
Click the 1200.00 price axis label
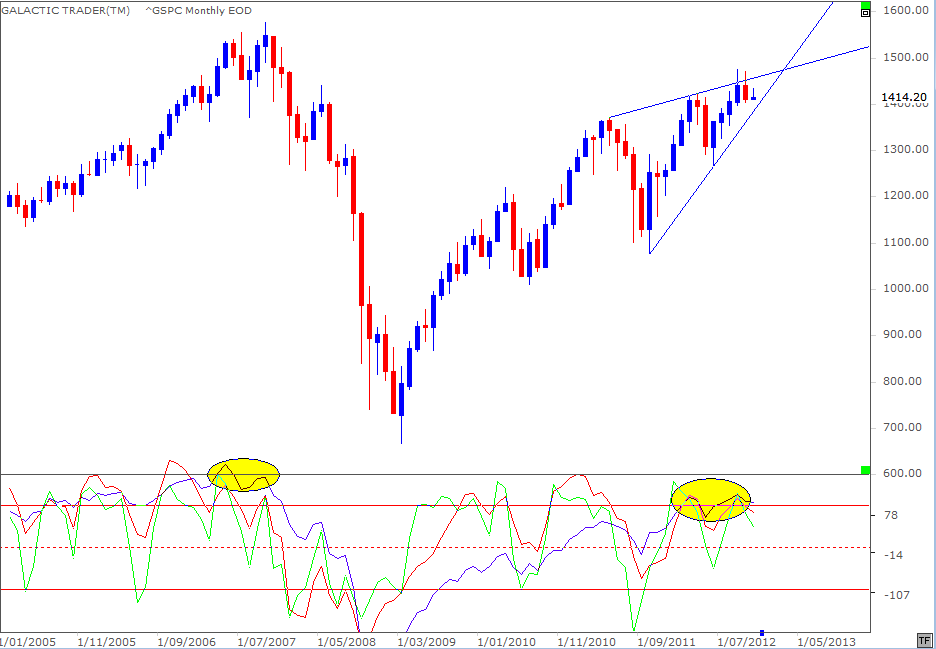[906, 196]
